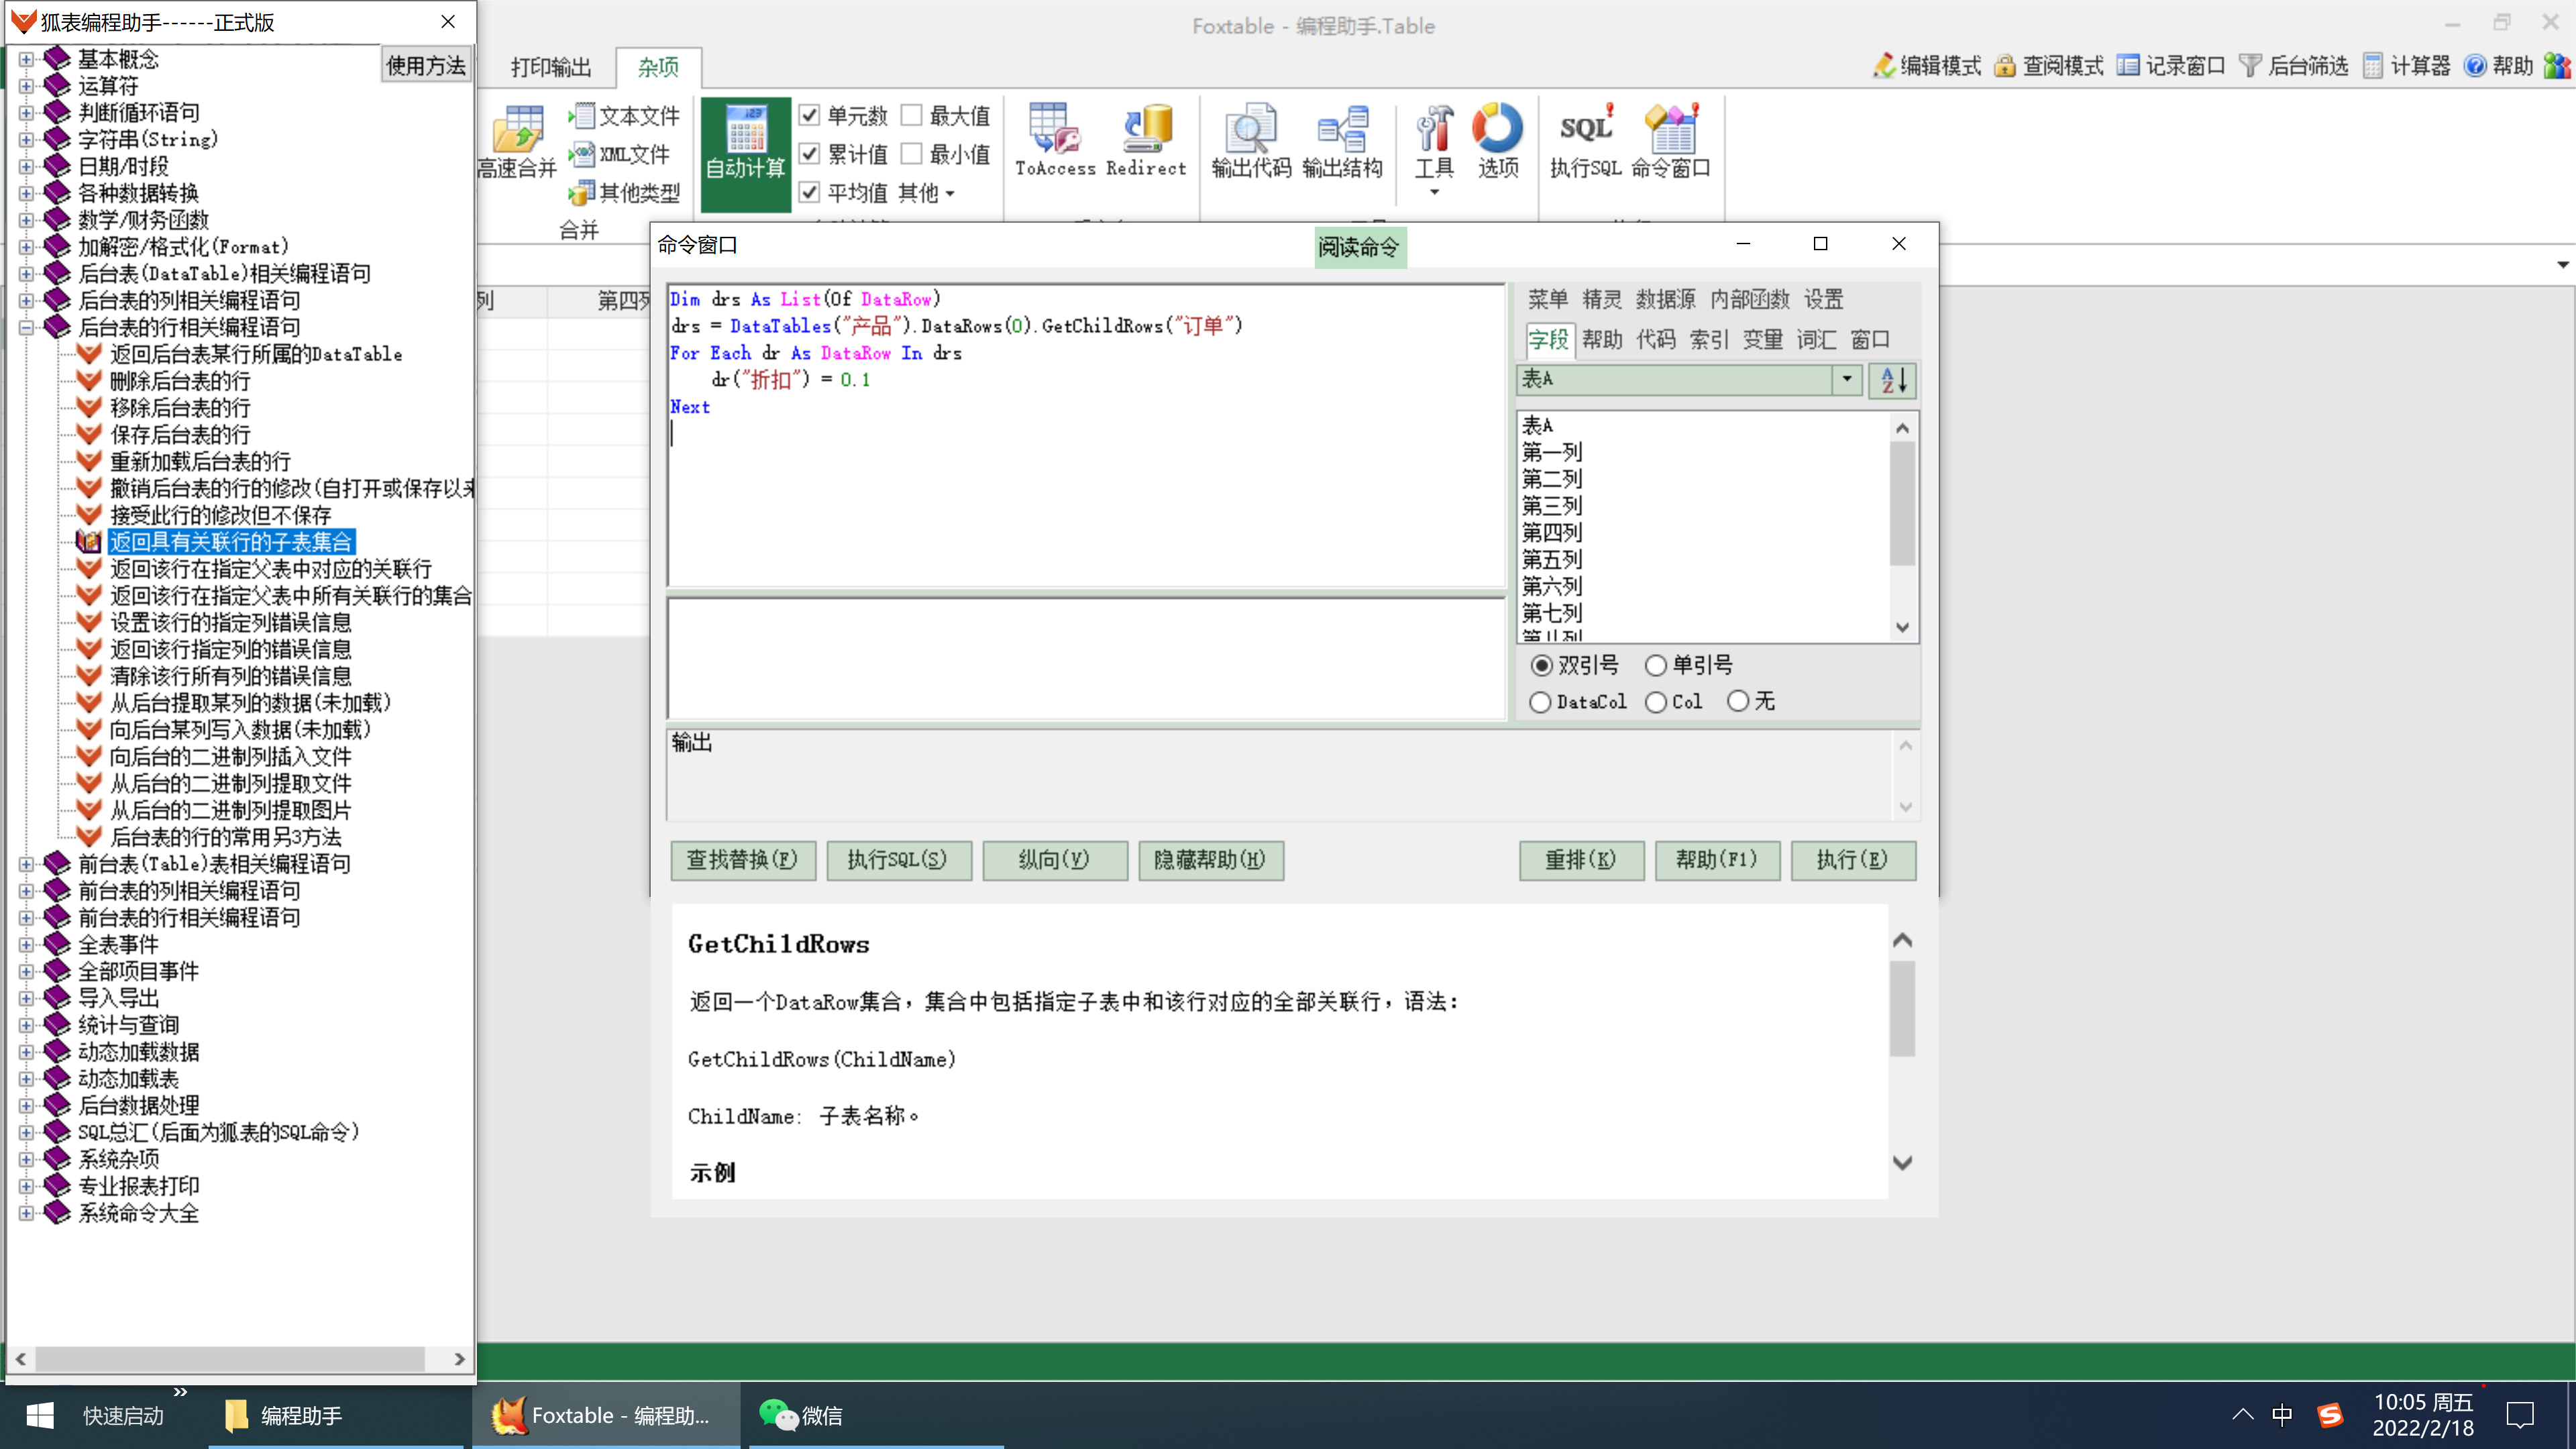
Task: Open the ToAccess tool
Action: click(x=1054, y=142)
